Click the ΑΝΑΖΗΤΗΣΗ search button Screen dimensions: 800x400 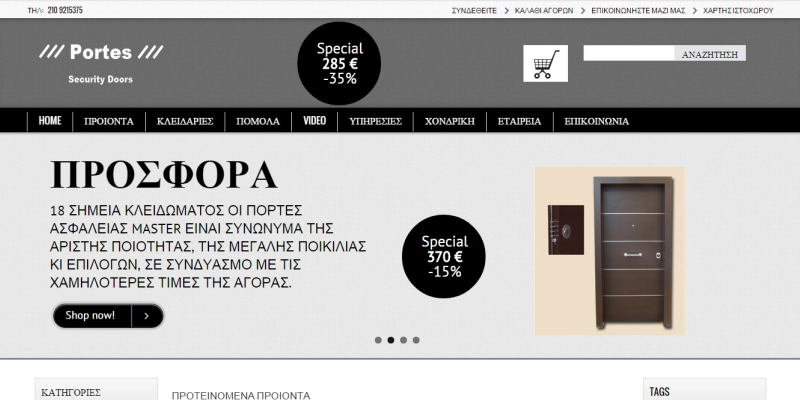pos(710,53)
